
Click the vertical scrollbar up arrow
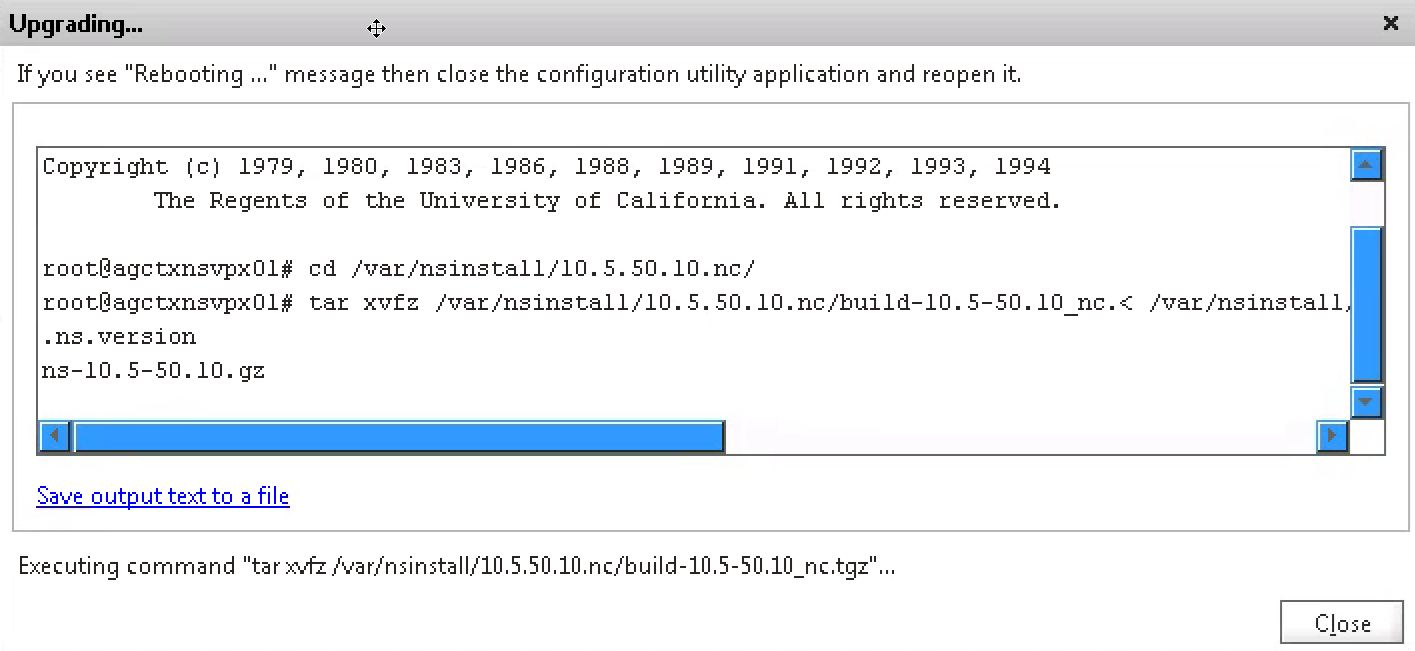click(x=1366, y=165)
